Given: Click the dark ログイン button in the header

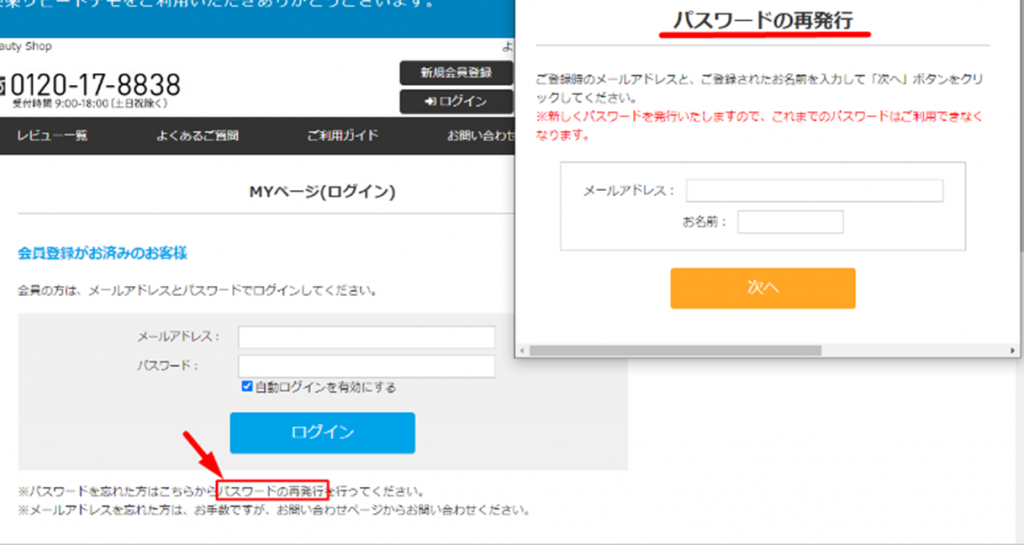Looking at the screenshot, I should 455,101.
